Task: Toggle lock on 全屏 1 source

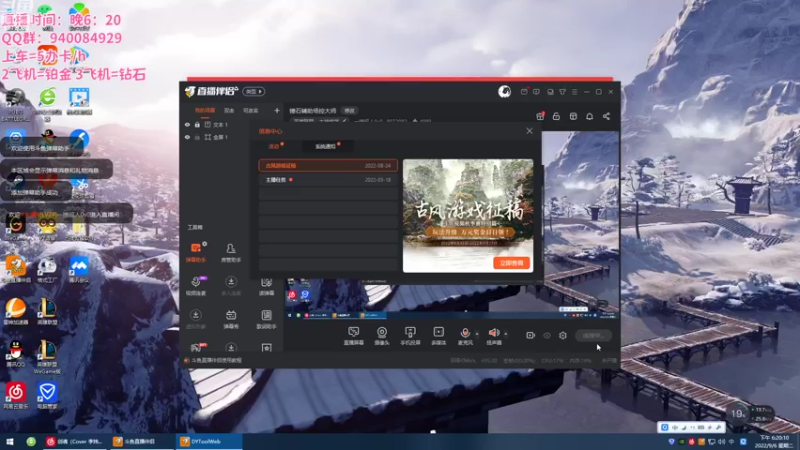Action: 197,137
